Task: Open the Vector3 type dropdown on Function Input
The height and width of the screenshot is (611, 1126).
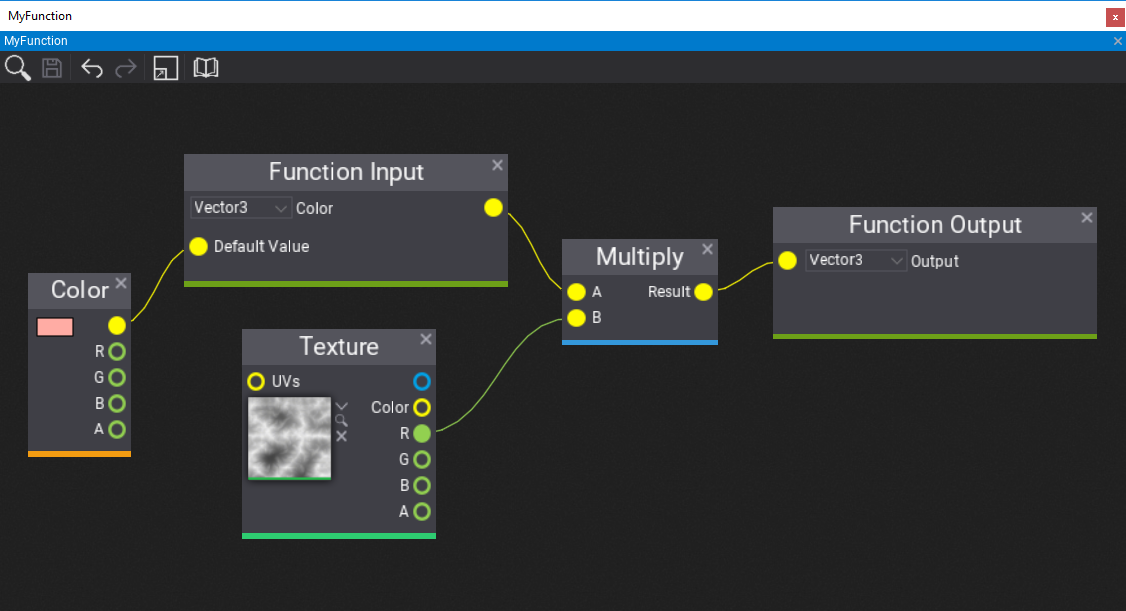Action: (240, 207)
